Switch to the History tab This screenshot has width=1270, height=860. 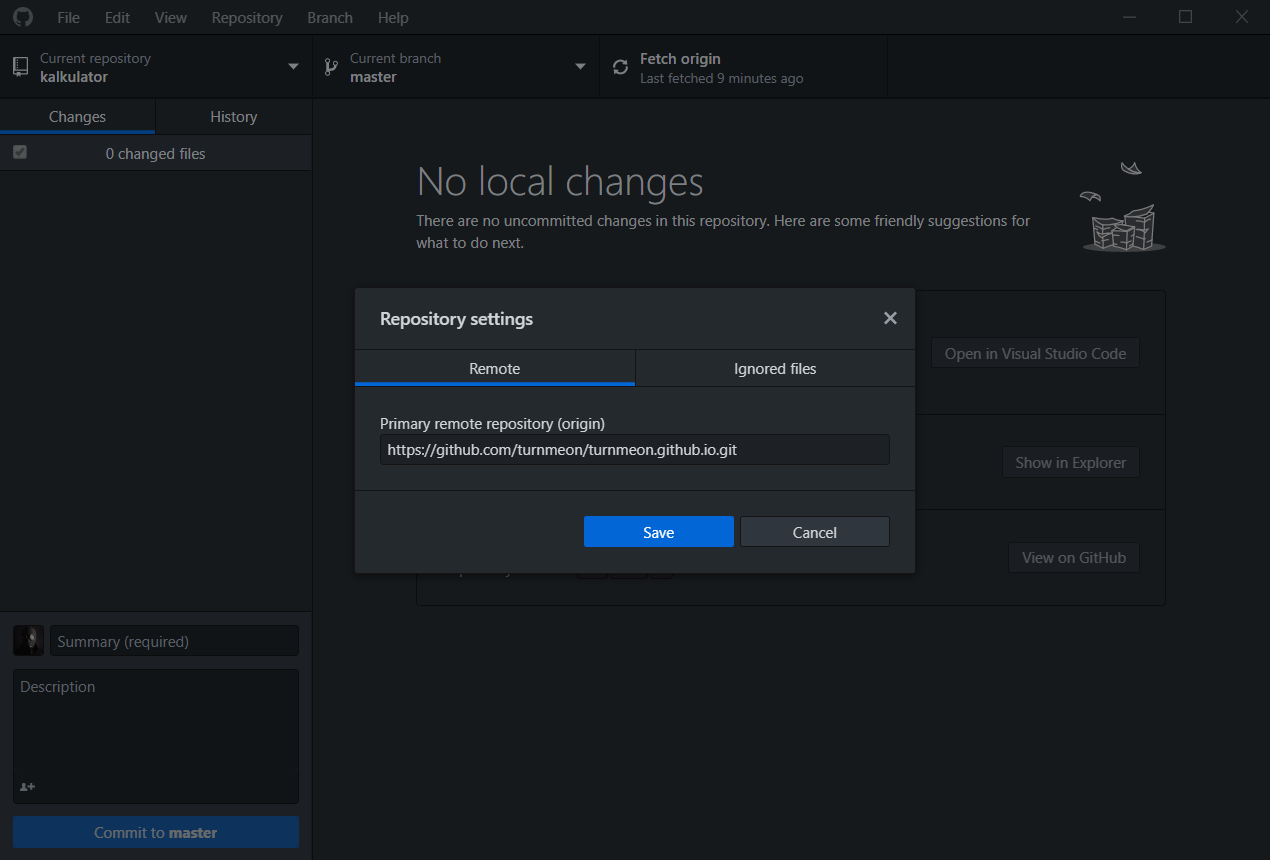pyautogui.click(x=233, y=116)
